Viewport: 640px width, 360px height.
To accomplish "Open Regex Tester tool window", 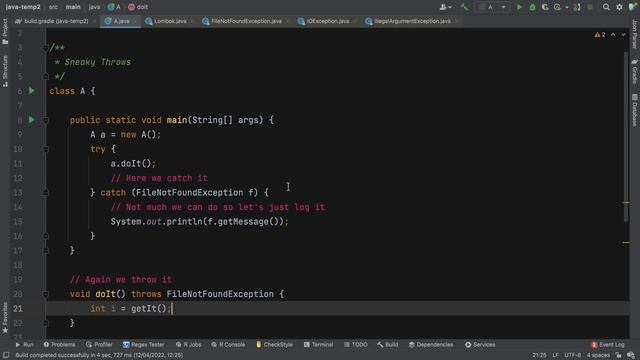I will 144,344.
